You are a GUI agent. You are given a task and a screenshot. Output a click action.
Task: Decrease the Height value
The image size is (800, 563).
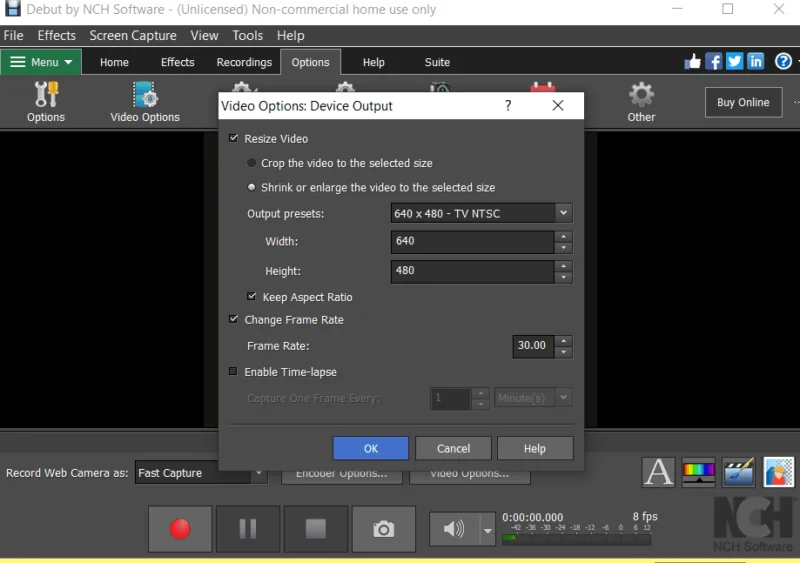click(563, 277)
